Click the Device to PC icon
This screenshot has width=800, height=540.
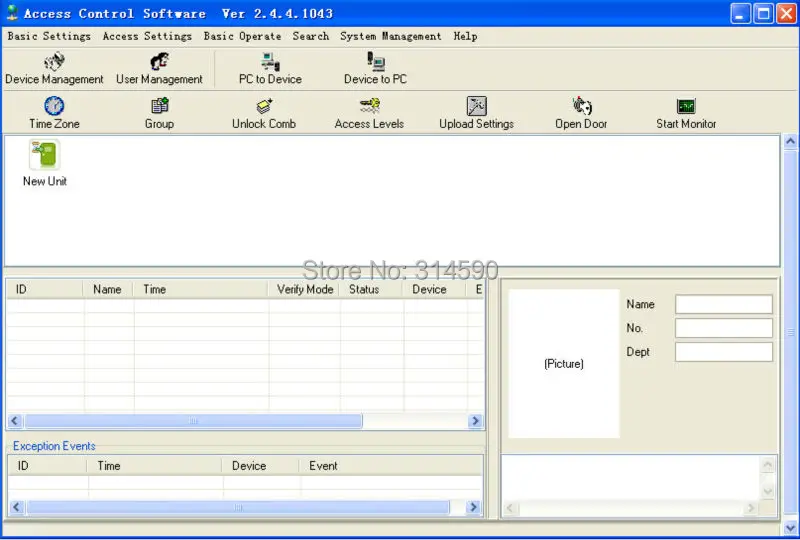376,61
